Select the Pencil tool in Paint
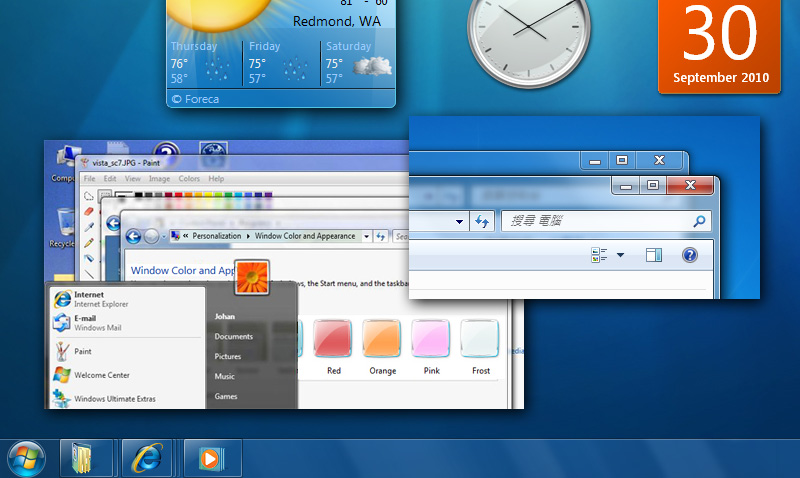This screenshot has width=800, height=478. click(89, 243)
